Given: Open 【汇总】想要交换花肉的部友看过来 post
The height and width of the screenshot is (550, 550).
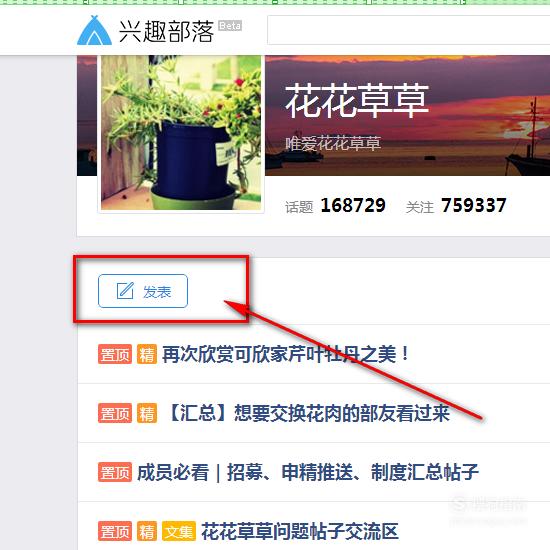Looking at the screenshot, I should 307,413.
